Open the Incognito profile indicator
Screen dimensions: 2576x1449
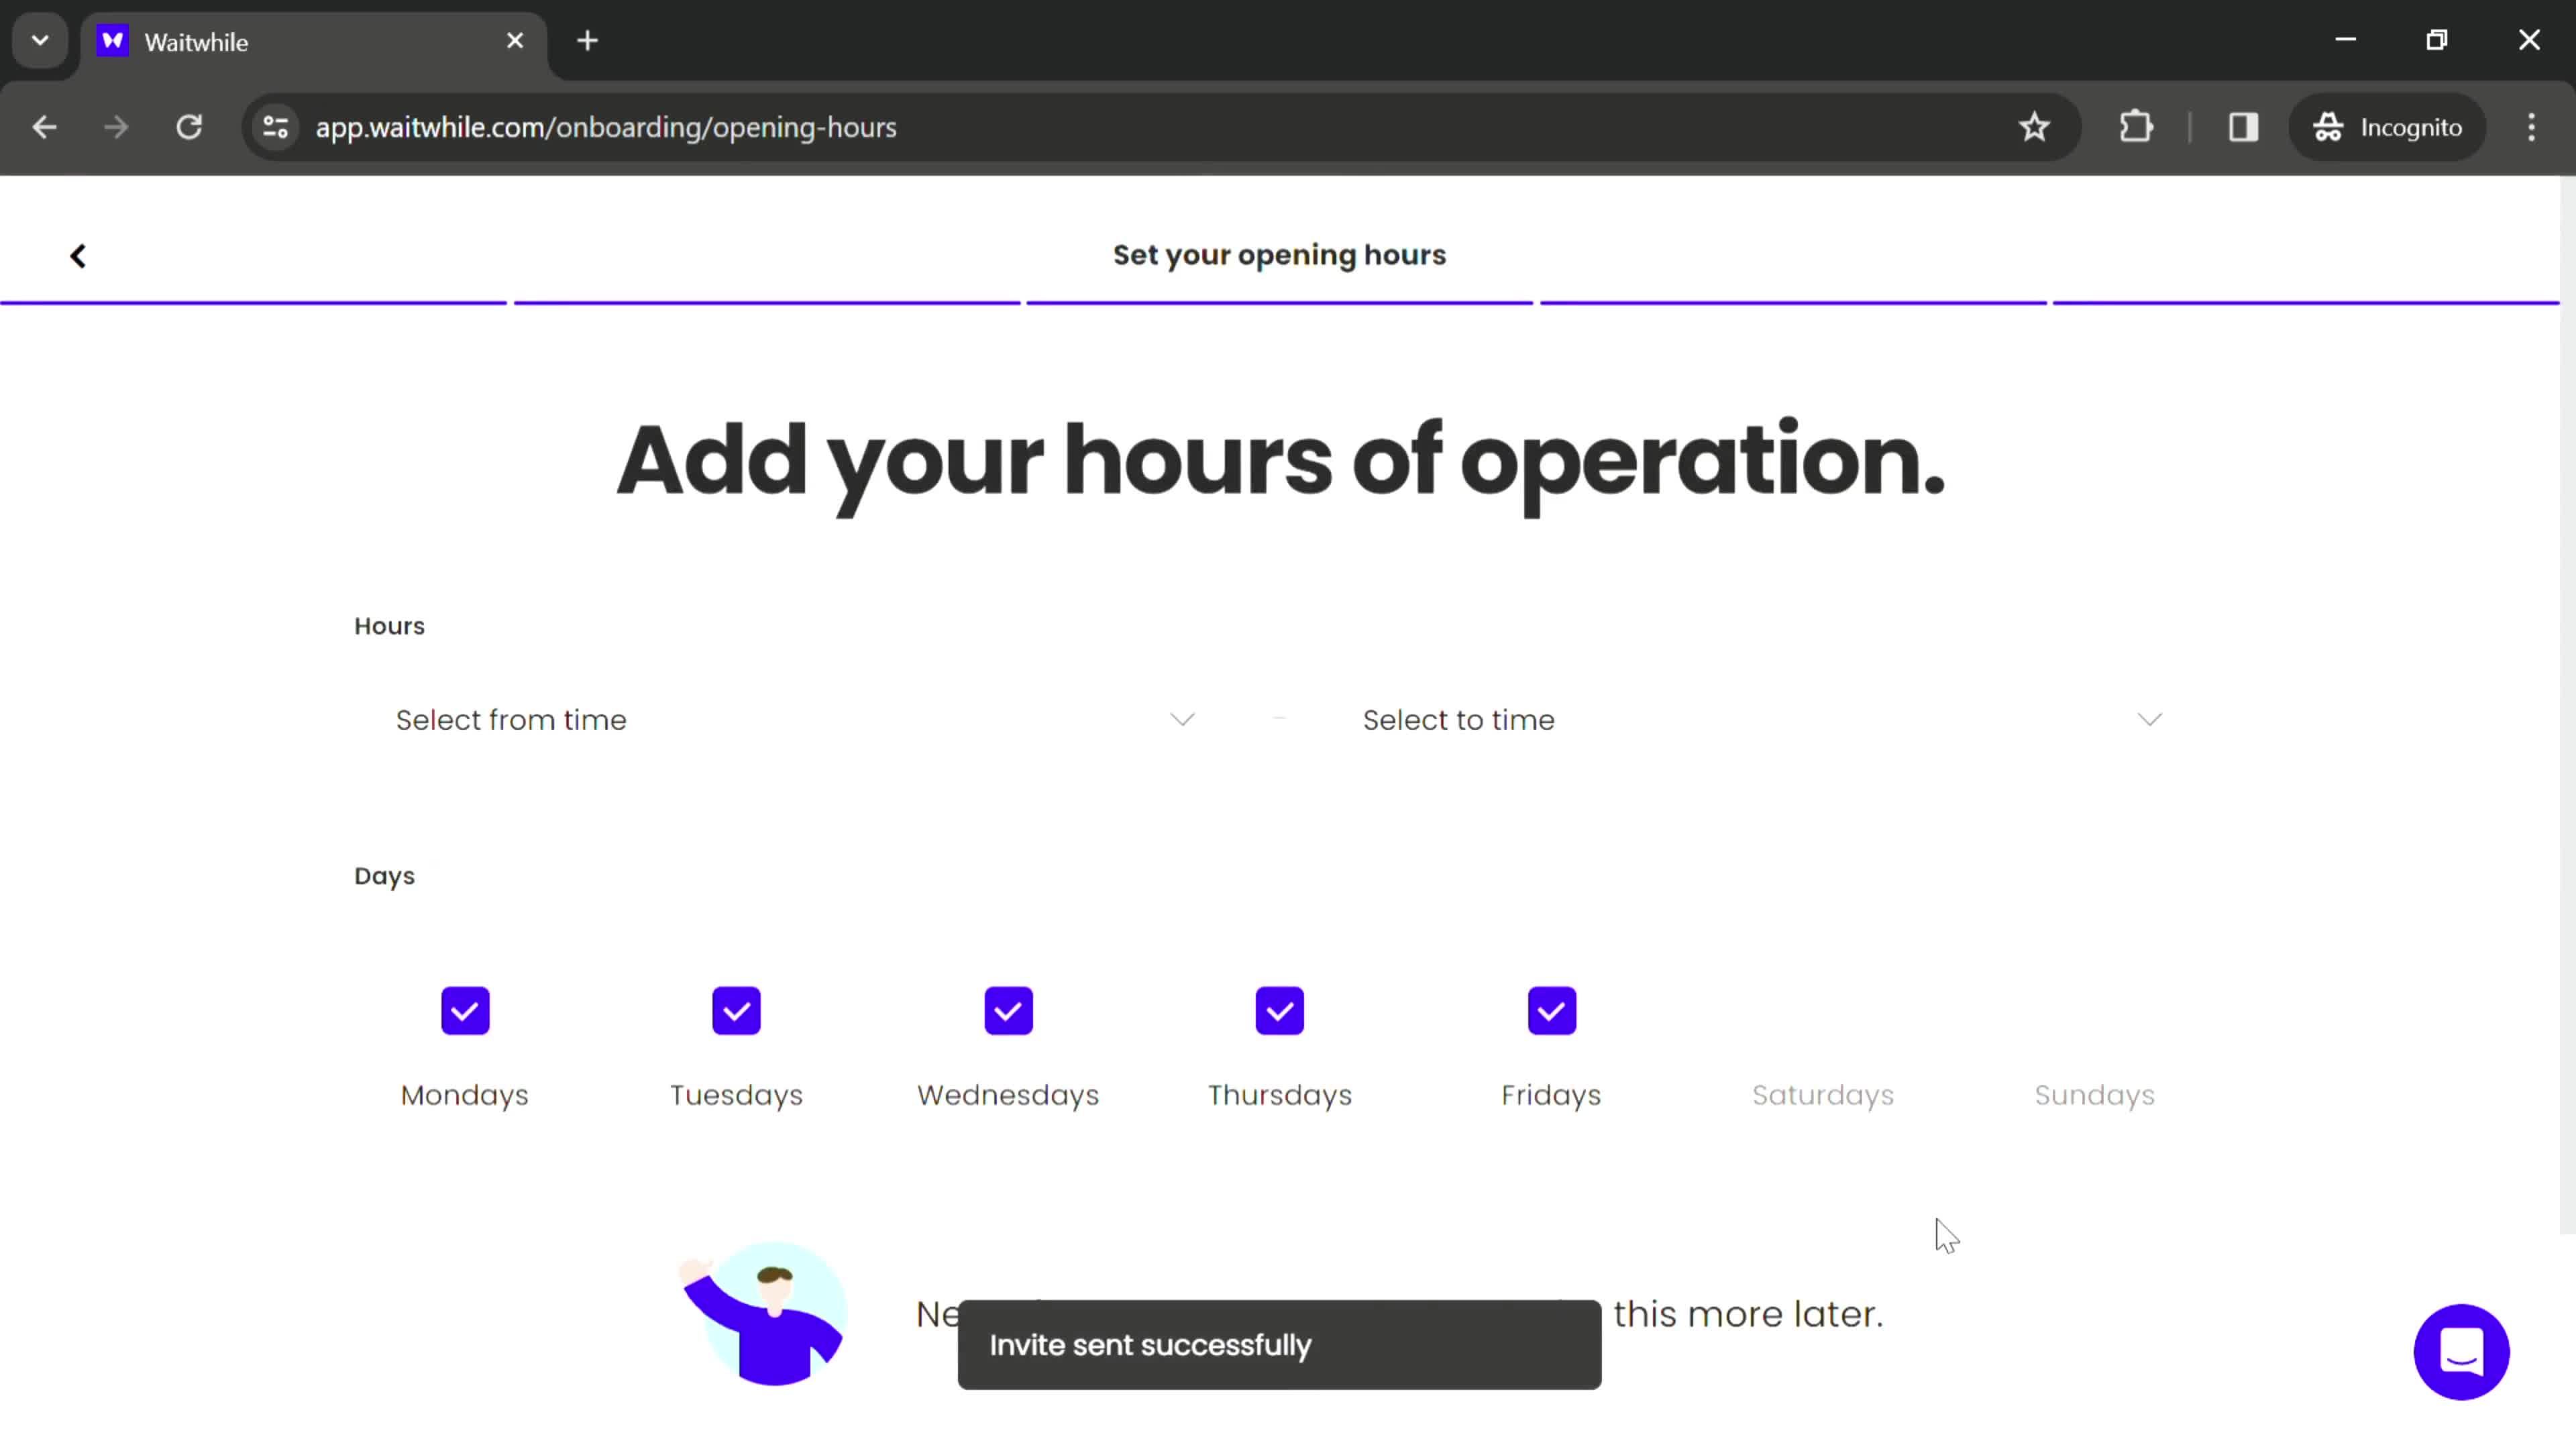pyautogui.click(x=2387, y=127)
